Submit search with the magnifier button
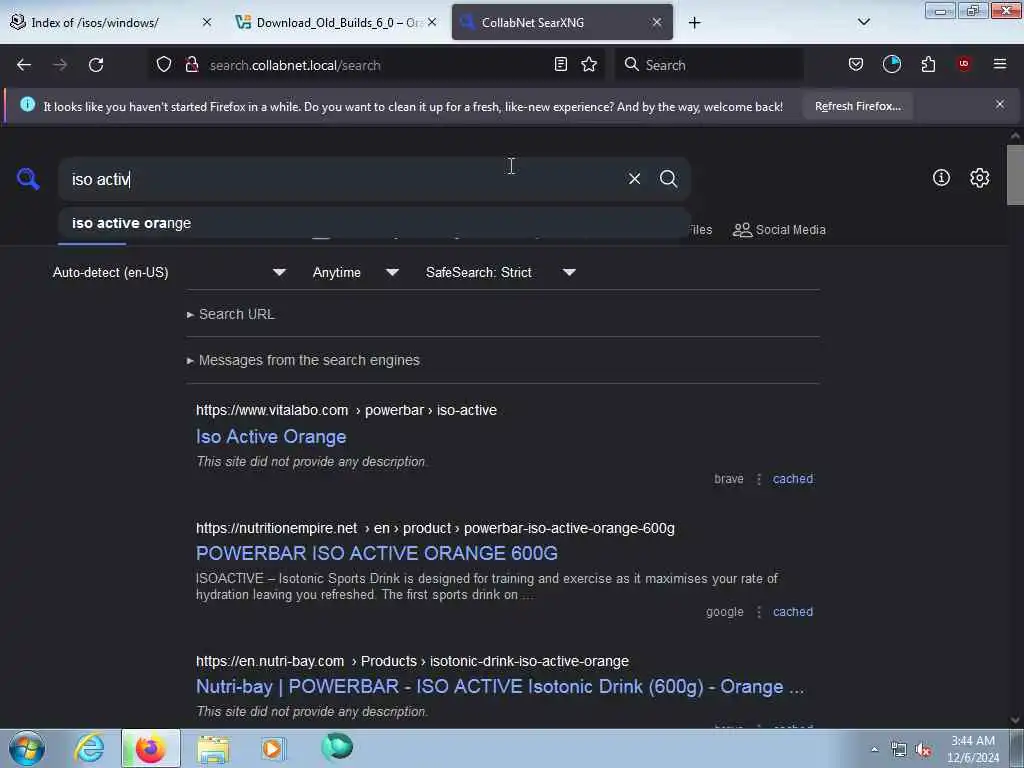 coord(668,178)
